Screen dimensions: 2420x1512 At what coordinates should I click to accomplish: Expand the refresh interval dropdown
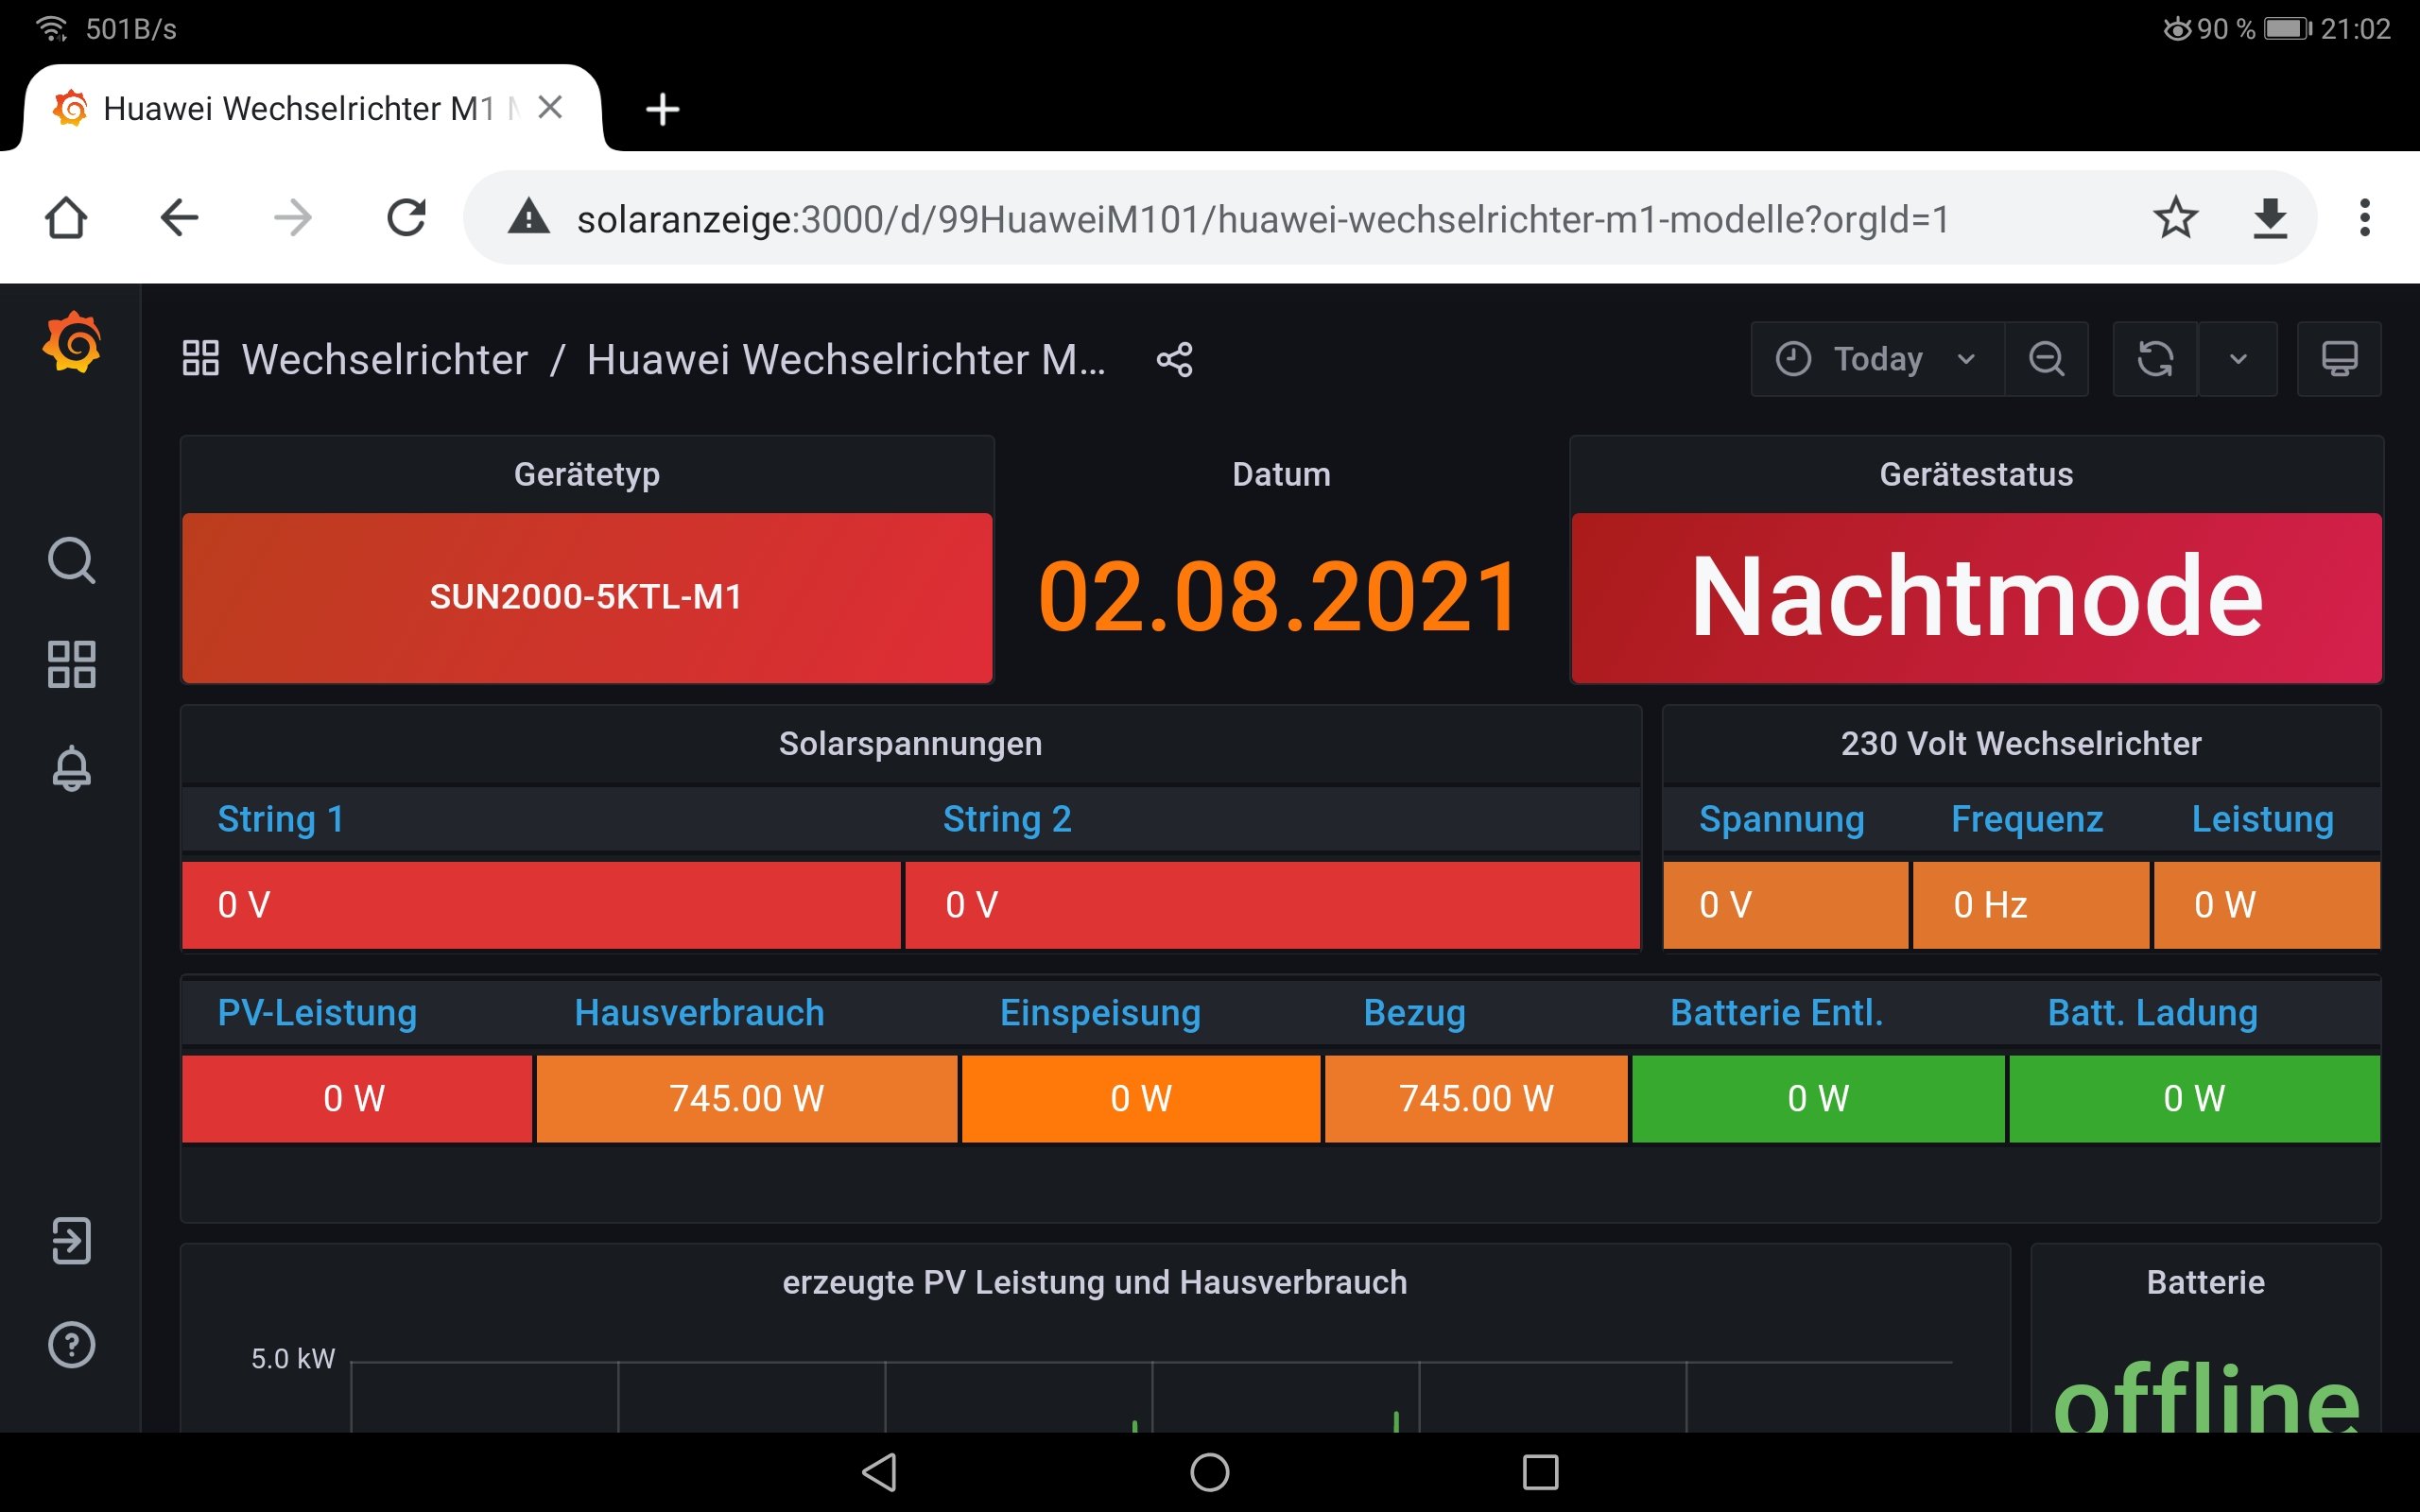(2238, 359)
